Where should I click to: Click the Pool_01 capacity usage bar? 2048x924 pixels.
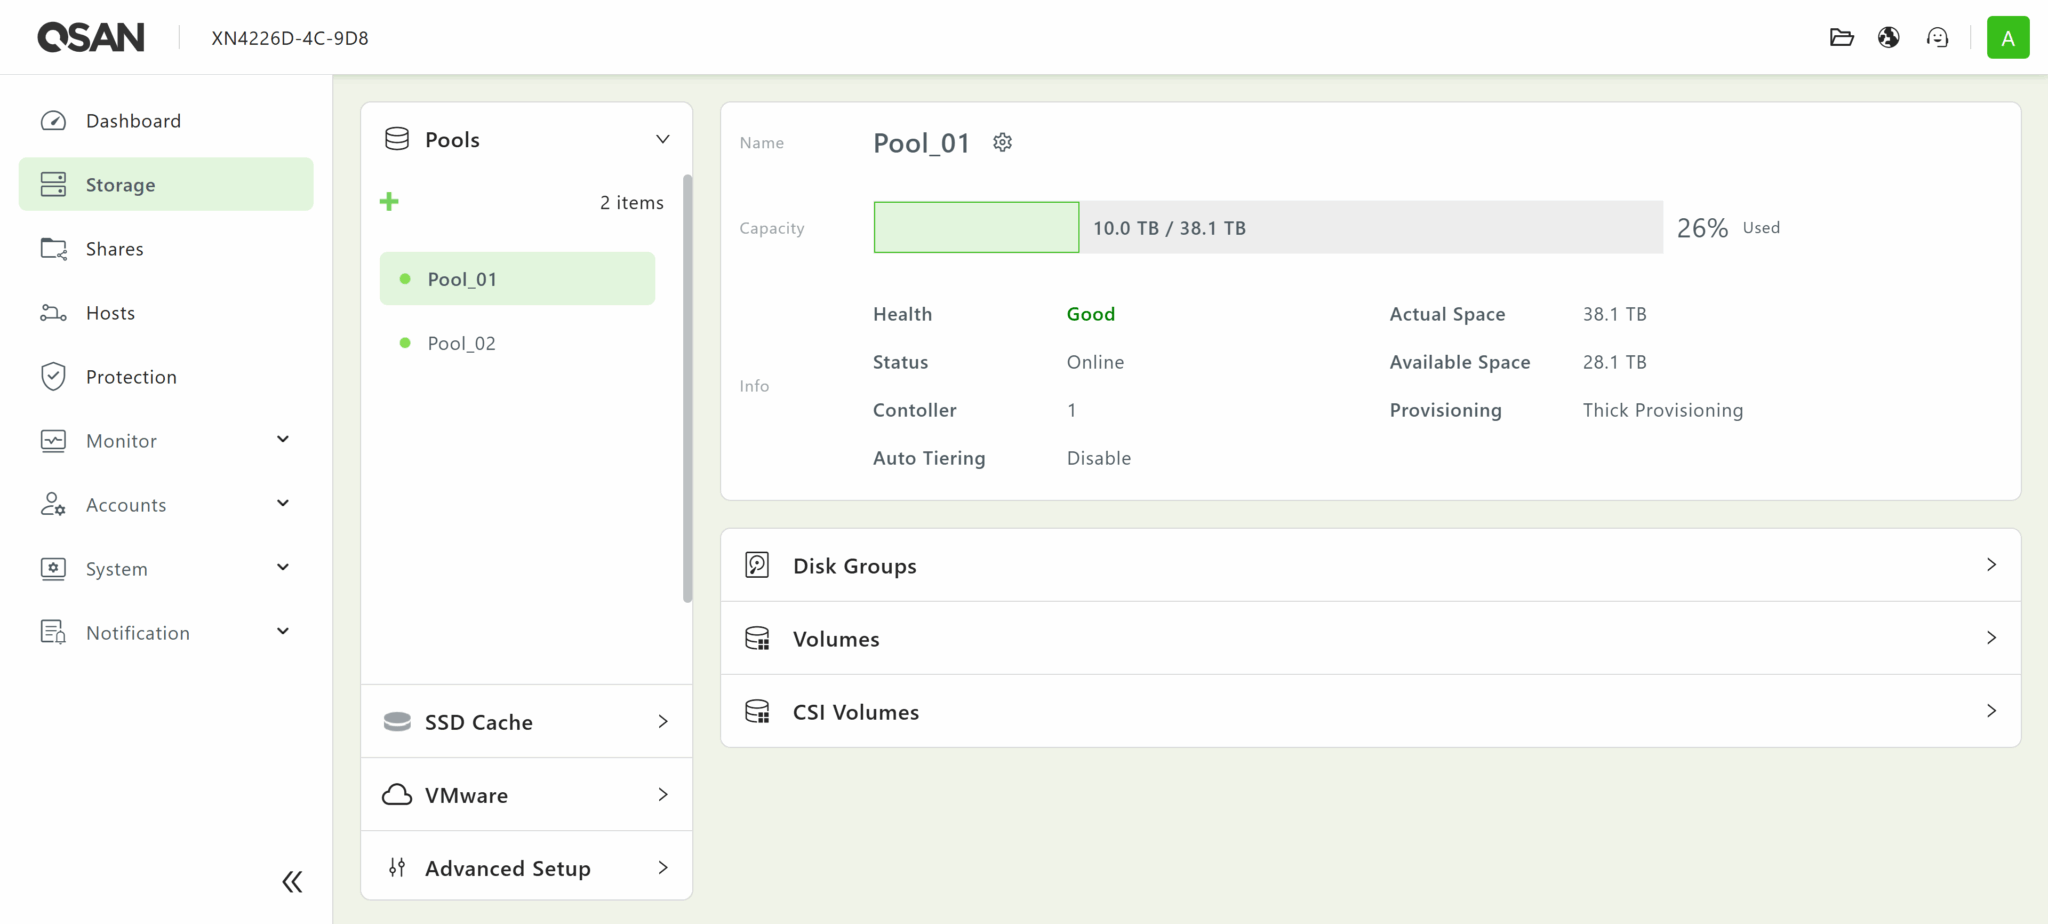[x=1267, y=228]
